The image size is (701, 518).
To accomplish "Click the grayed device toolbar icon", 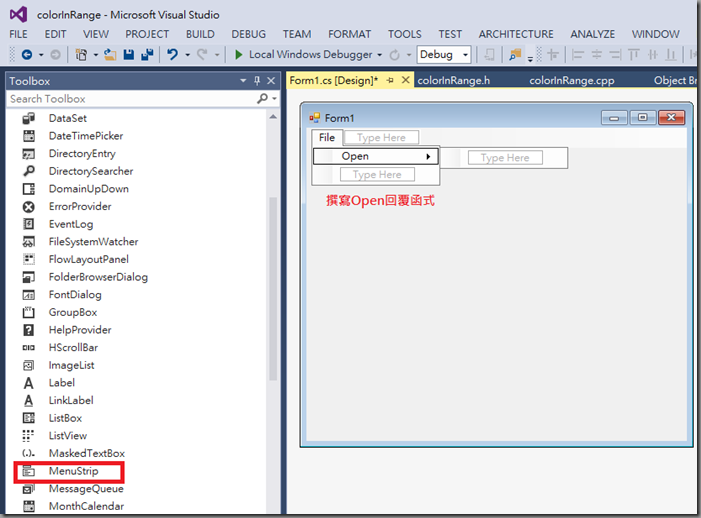I will click(490, 55).
